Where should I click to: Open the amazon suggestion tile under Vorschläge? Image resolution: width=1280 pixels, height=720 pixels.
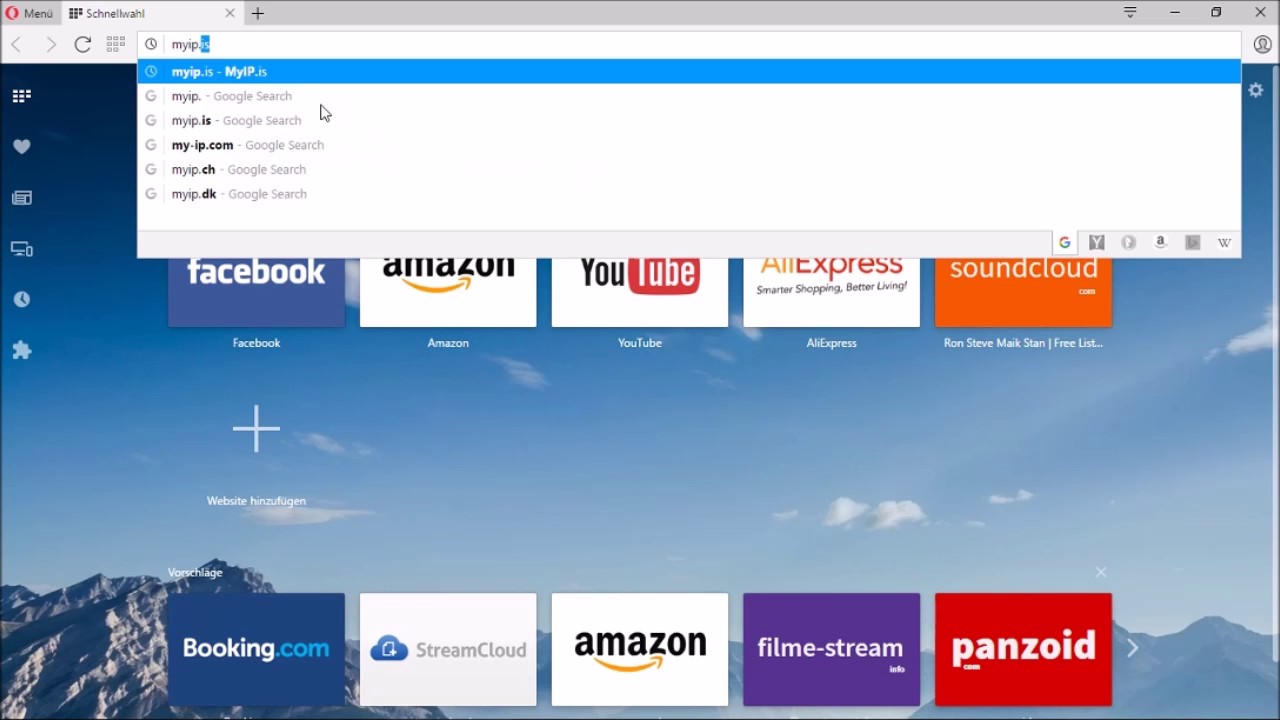point(640,649)
